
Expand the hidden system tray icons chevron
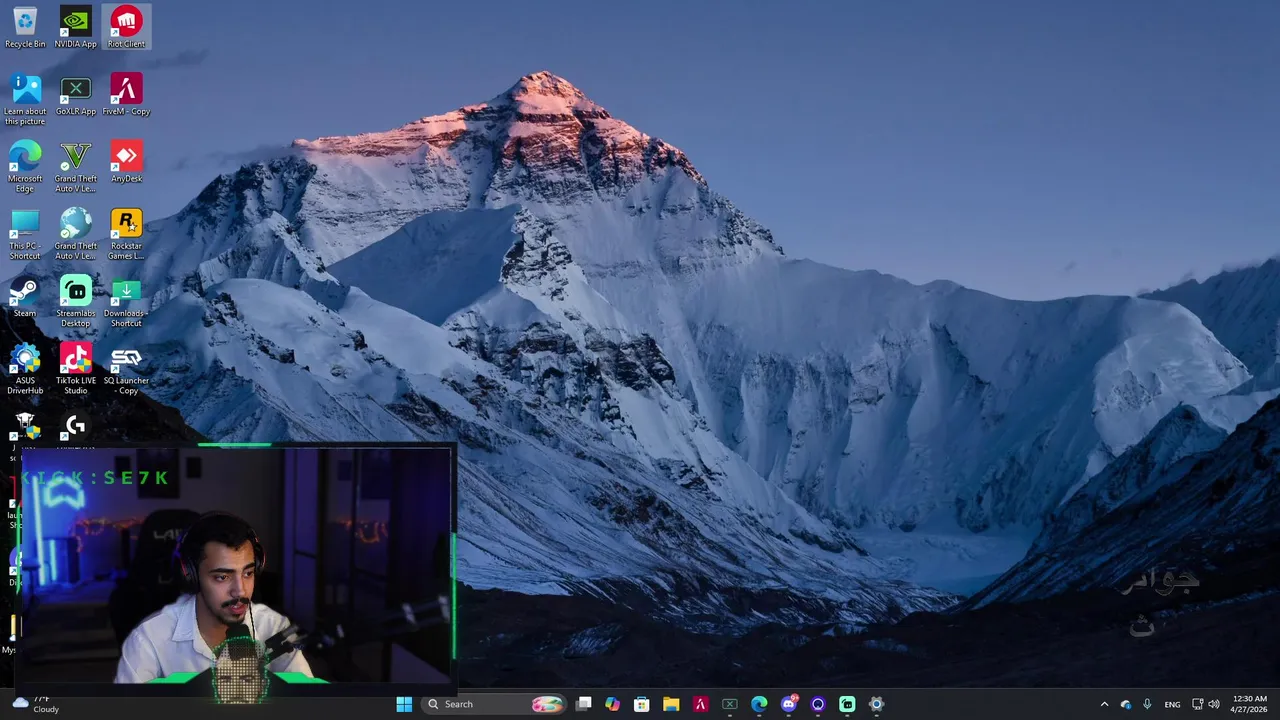[x=1104, y=704]
